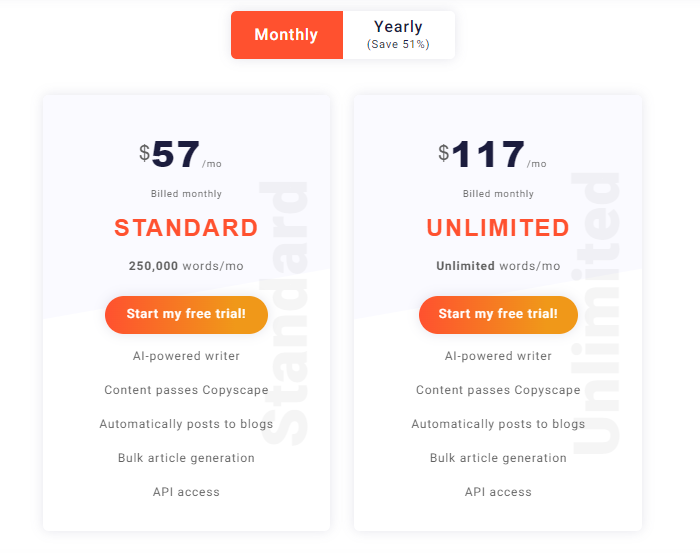700x553 pixels.
Task: Switch to Yearly billing (Save 51%)
Action: pyautogui.click(x=399, y=35)
